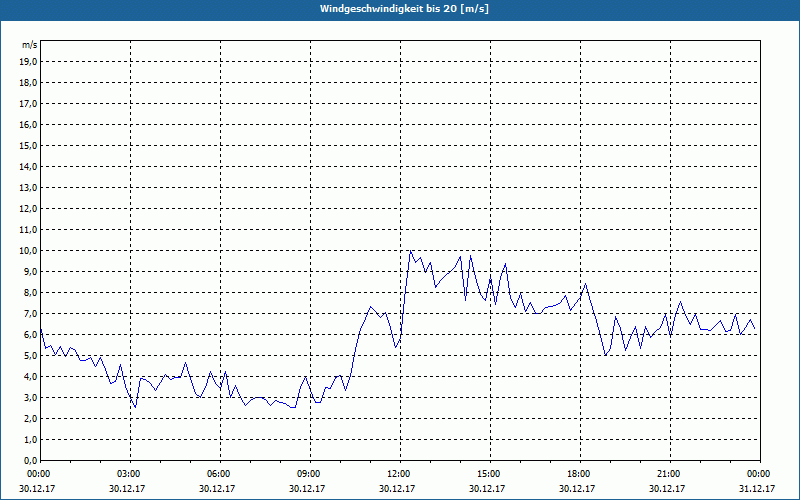
Task: Click the 1,0 y-axis label
Action: click(x=30, y=440)
